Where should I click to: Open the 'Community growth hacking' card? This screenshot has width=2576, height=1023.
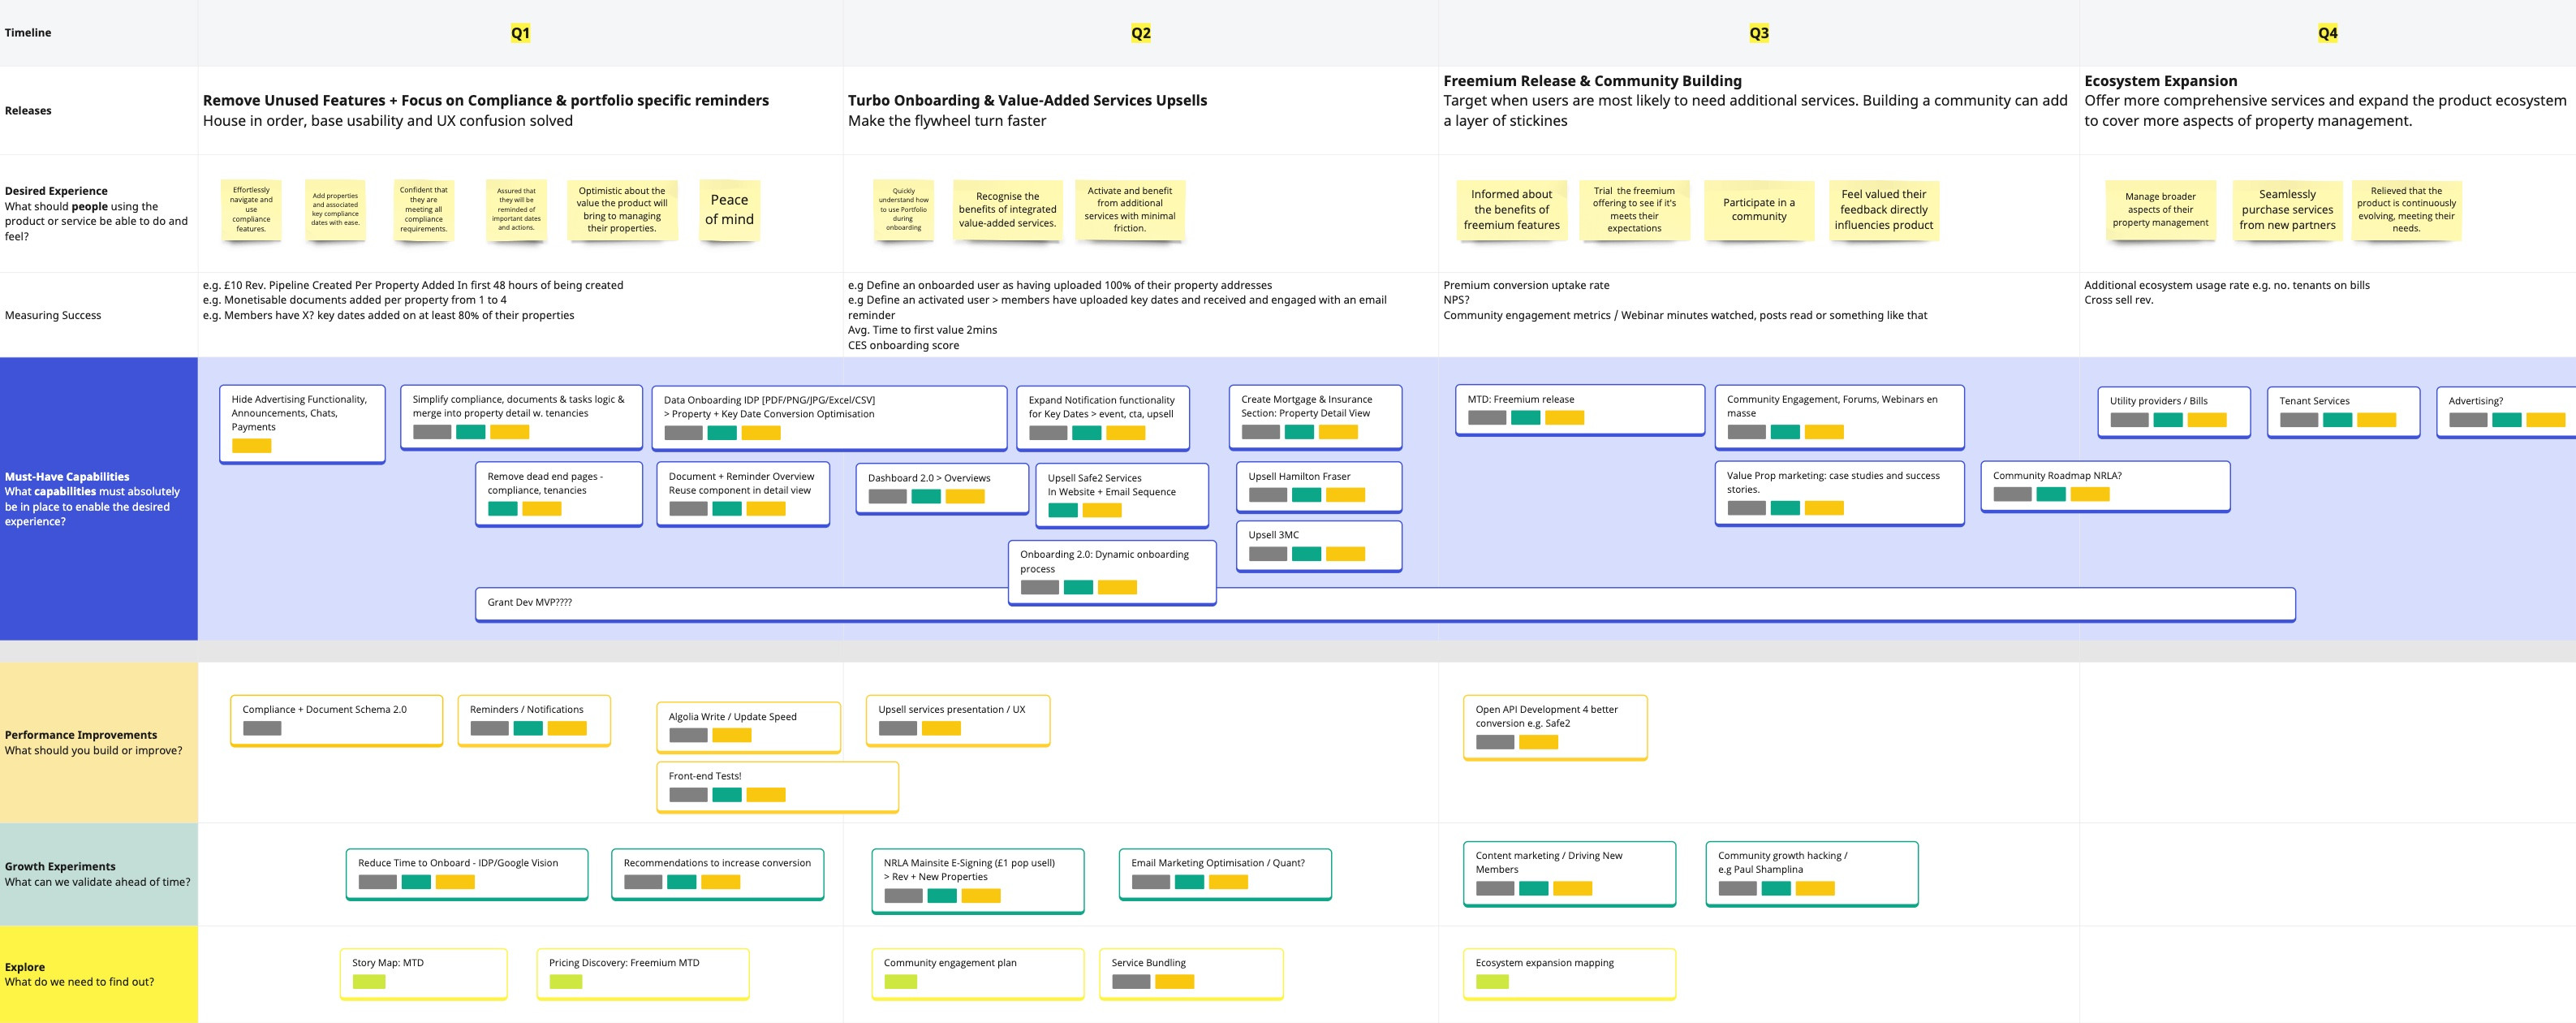pyautogui.click(x=1811, y=874)
